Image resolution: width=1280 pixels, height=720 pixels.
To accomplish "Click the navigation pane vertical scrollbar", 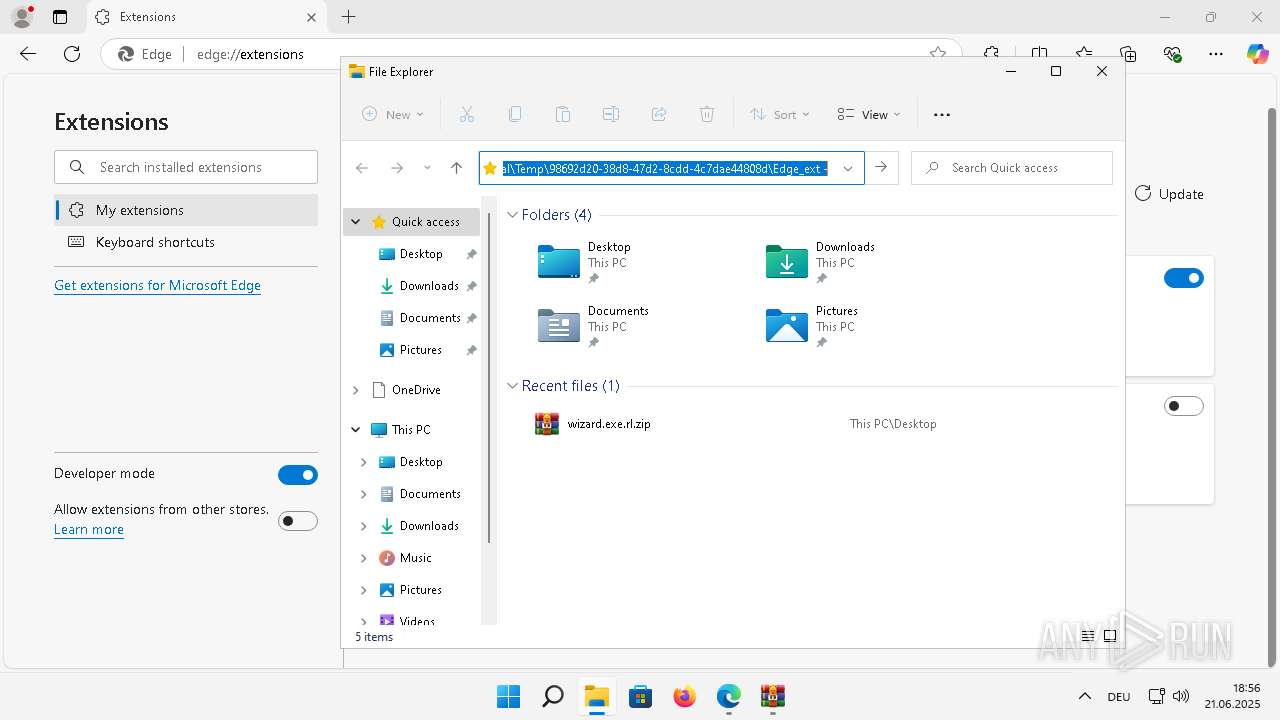I will (x=489, y=380).
